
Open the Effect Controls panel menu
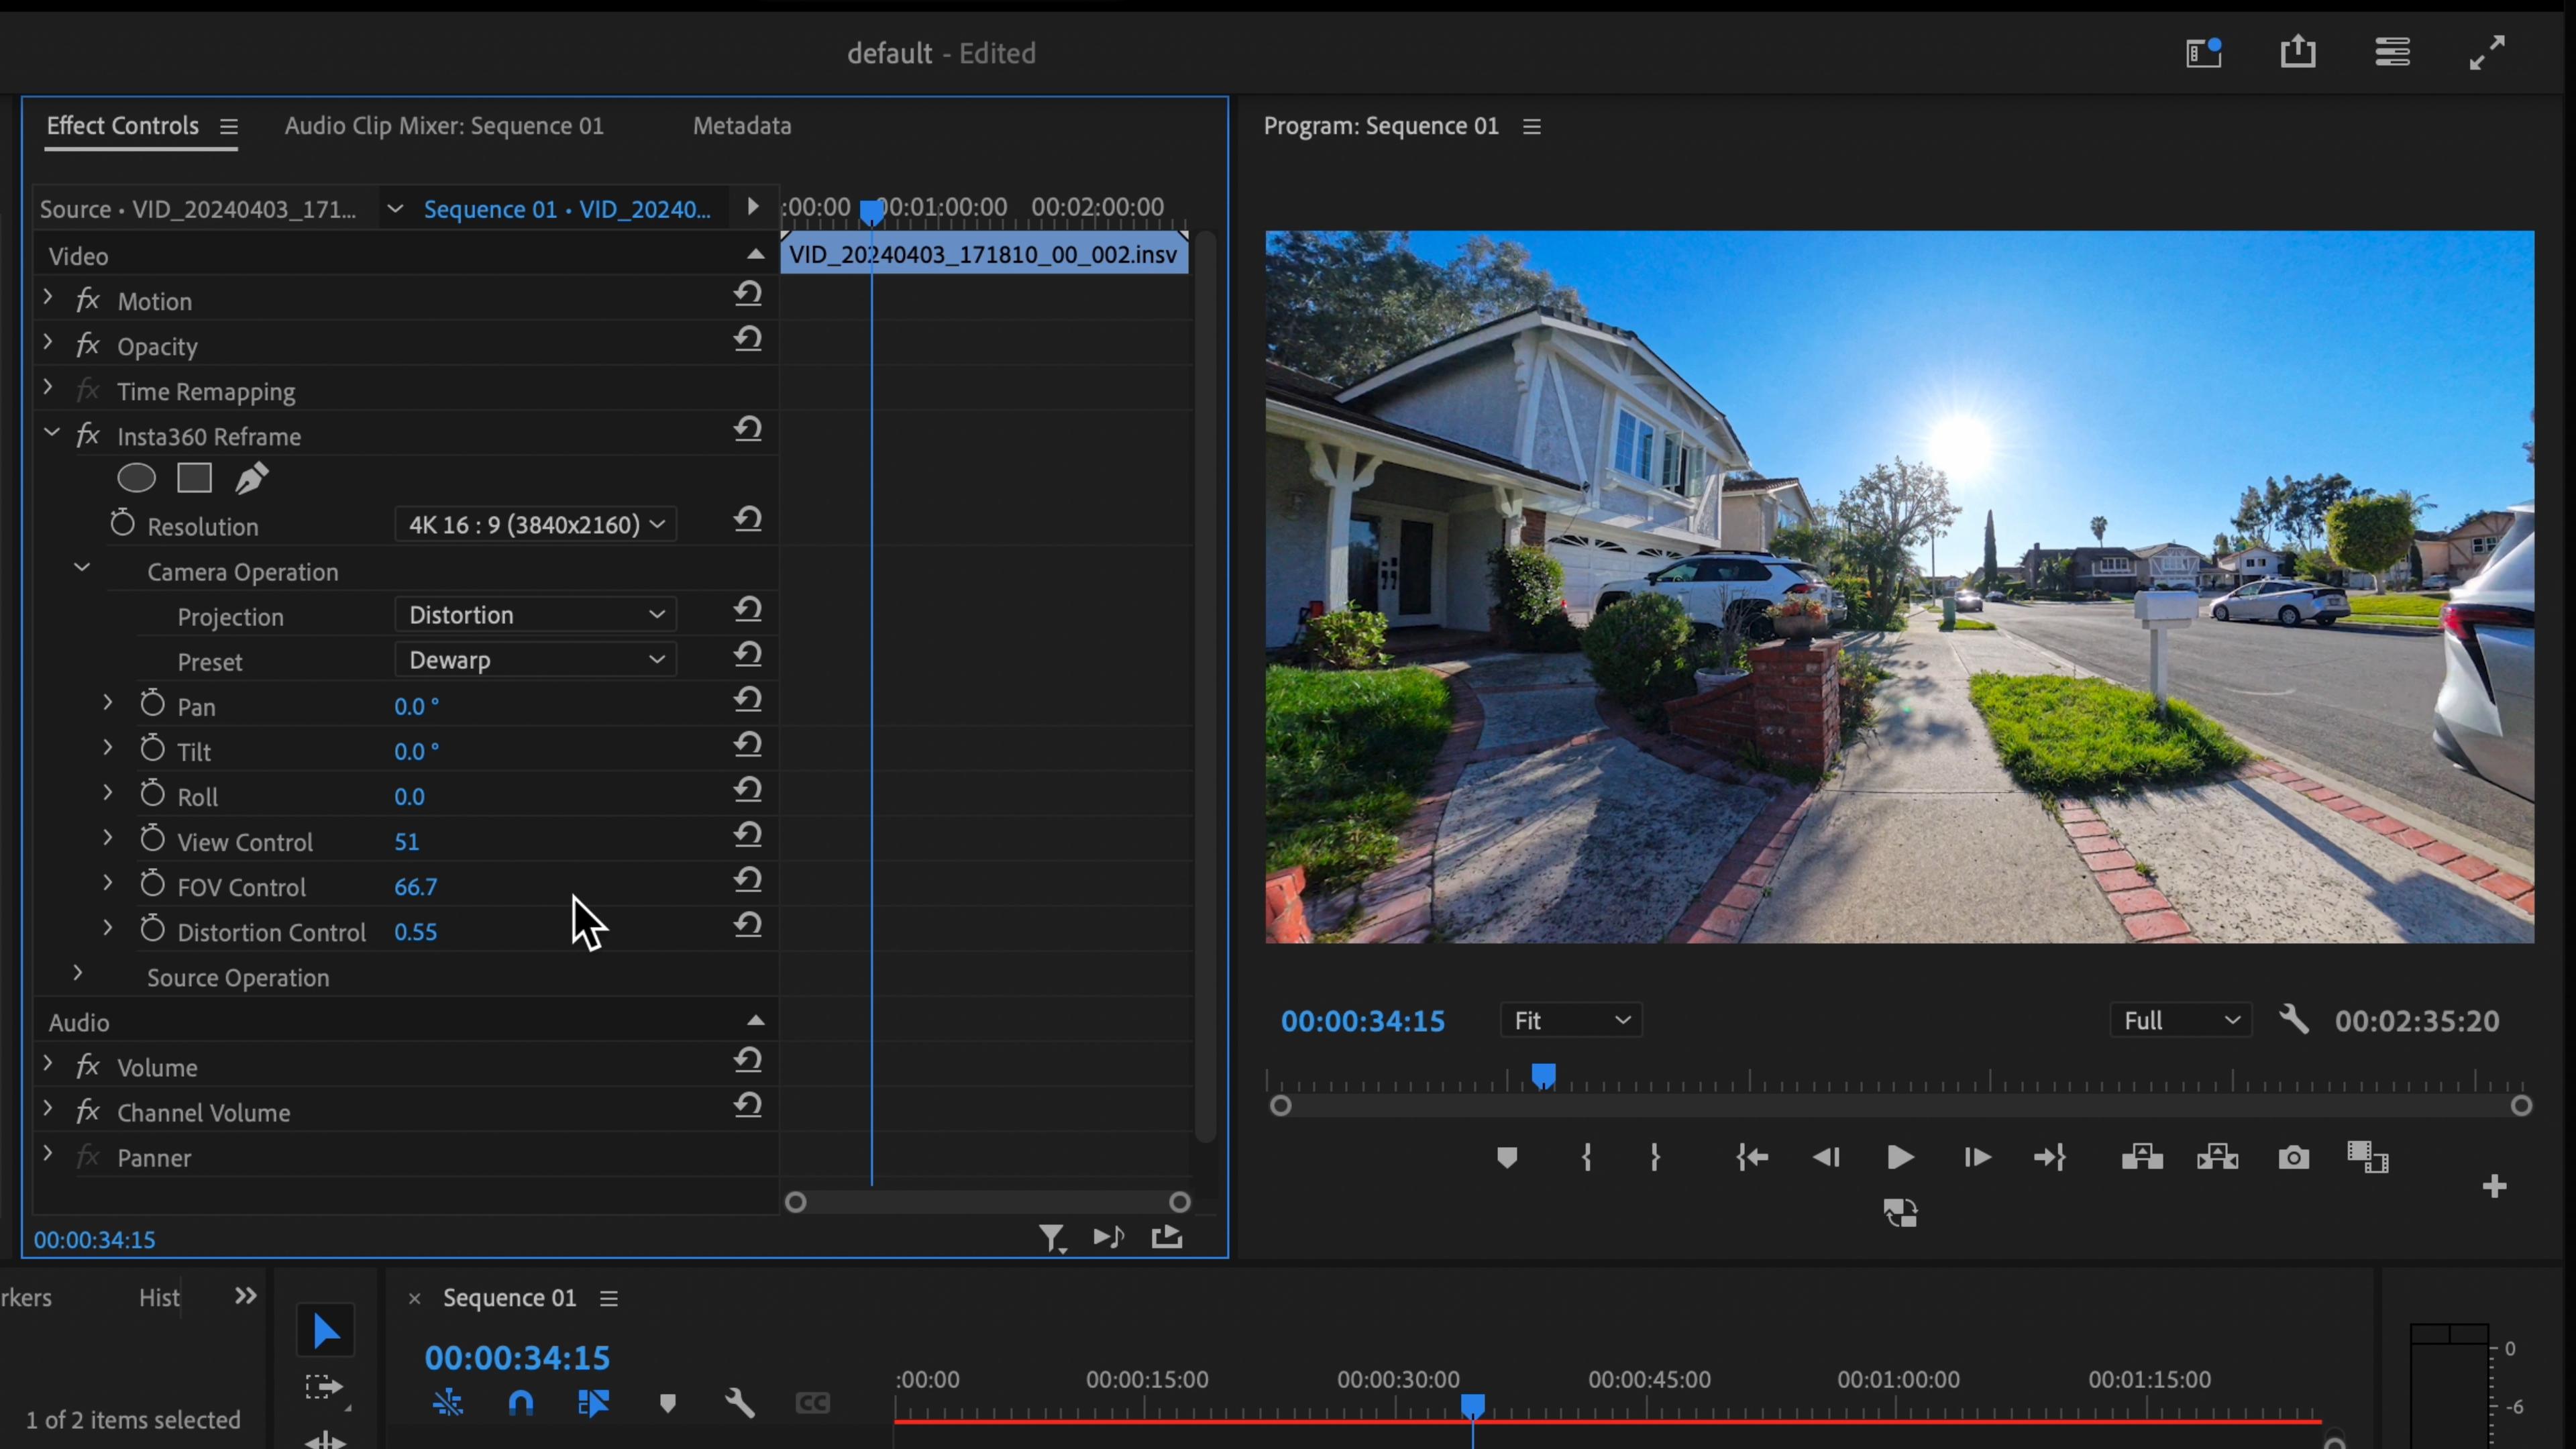229,127
